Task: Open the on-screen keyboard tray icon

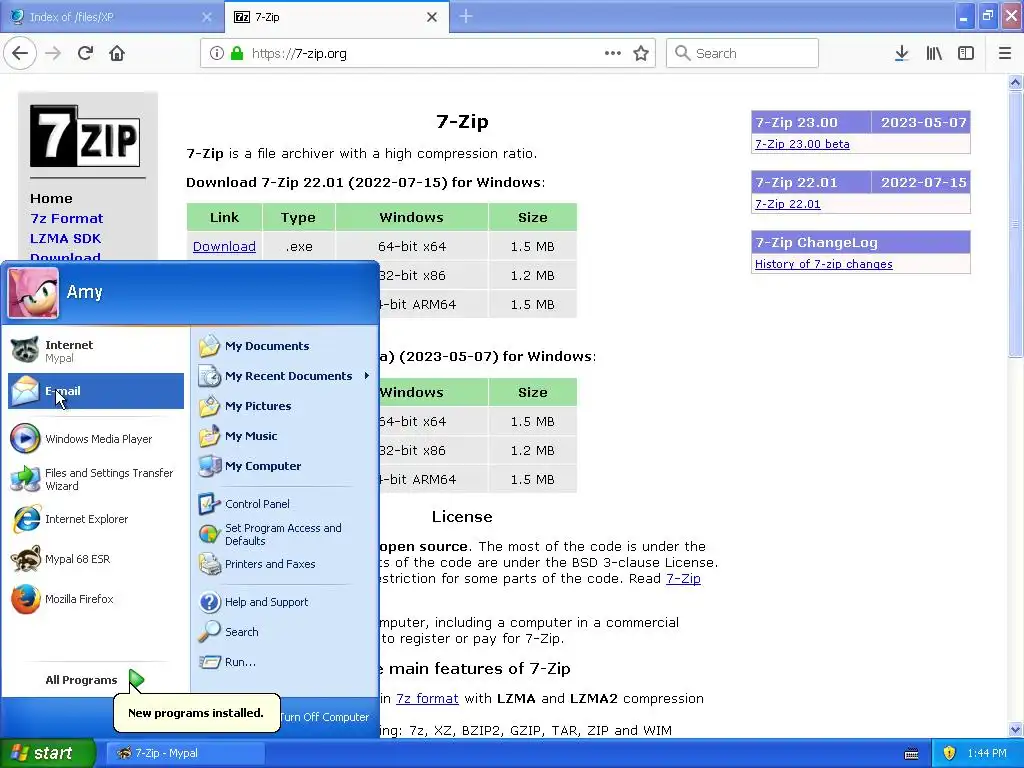Action: [x=911, y=754]
